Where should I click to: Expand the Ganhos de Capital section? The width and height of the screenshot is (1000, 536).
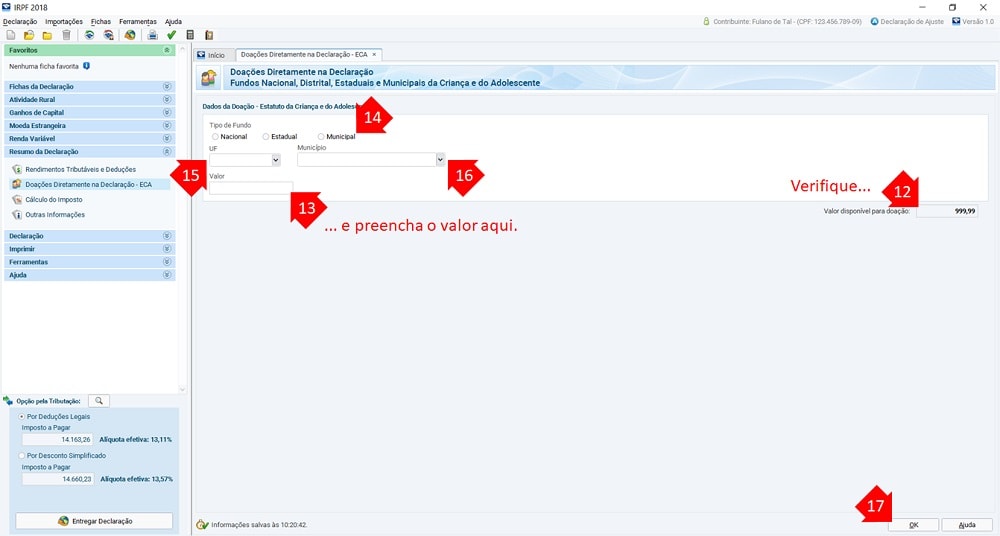89,113
